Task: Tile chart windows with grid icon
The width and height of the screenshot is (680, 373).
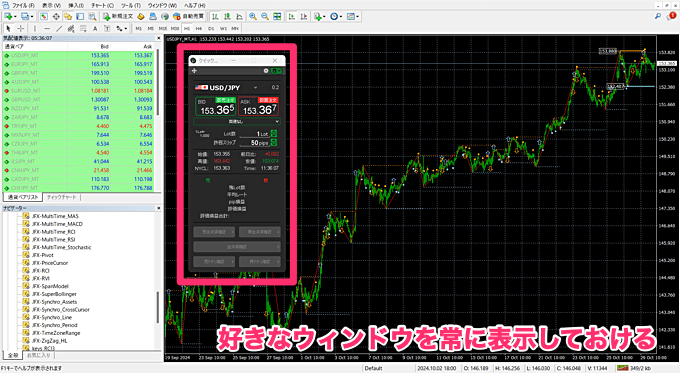Action: tap(277, 16)
